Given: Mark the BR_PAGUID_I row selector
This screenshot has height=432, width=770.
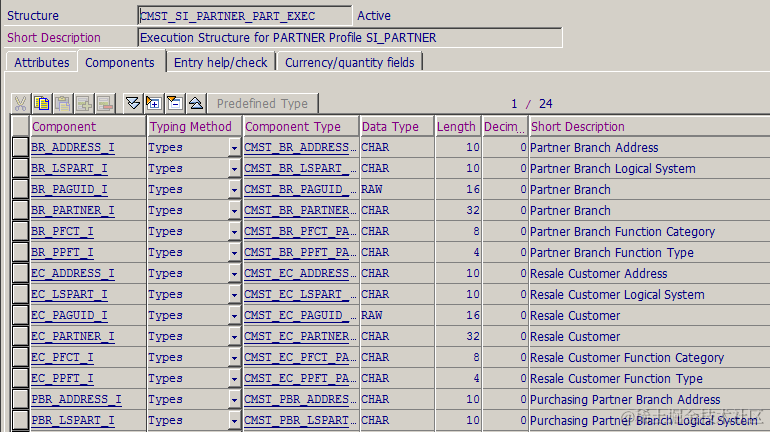Looking at the screenshot, I should 21,189.
